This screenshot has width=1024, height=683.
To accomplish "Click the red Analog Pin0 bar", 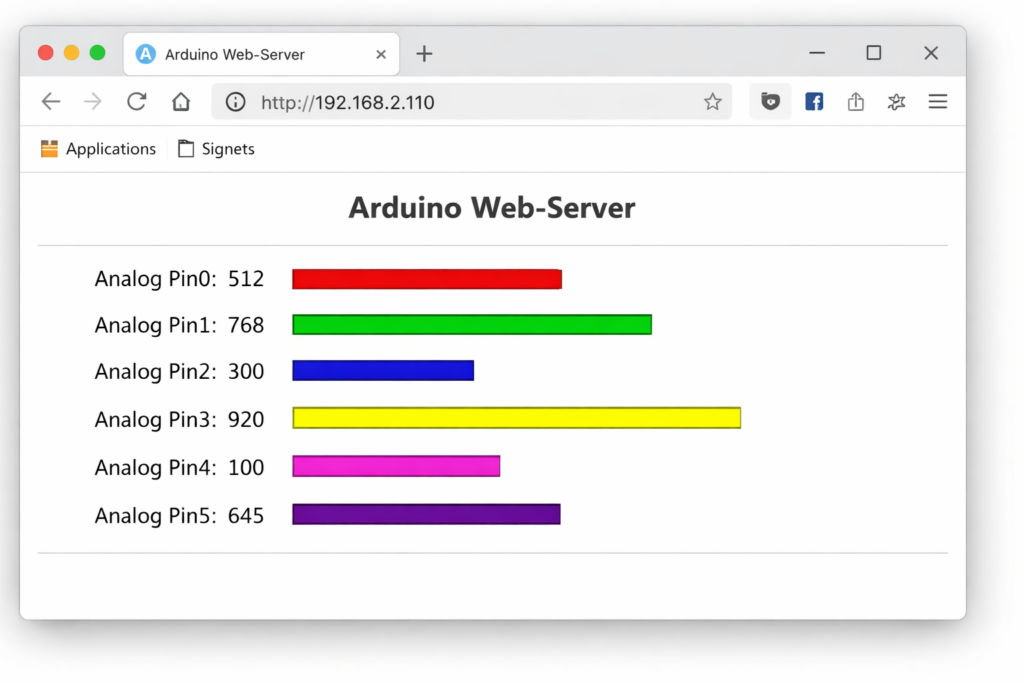I will tap(426, 279).
